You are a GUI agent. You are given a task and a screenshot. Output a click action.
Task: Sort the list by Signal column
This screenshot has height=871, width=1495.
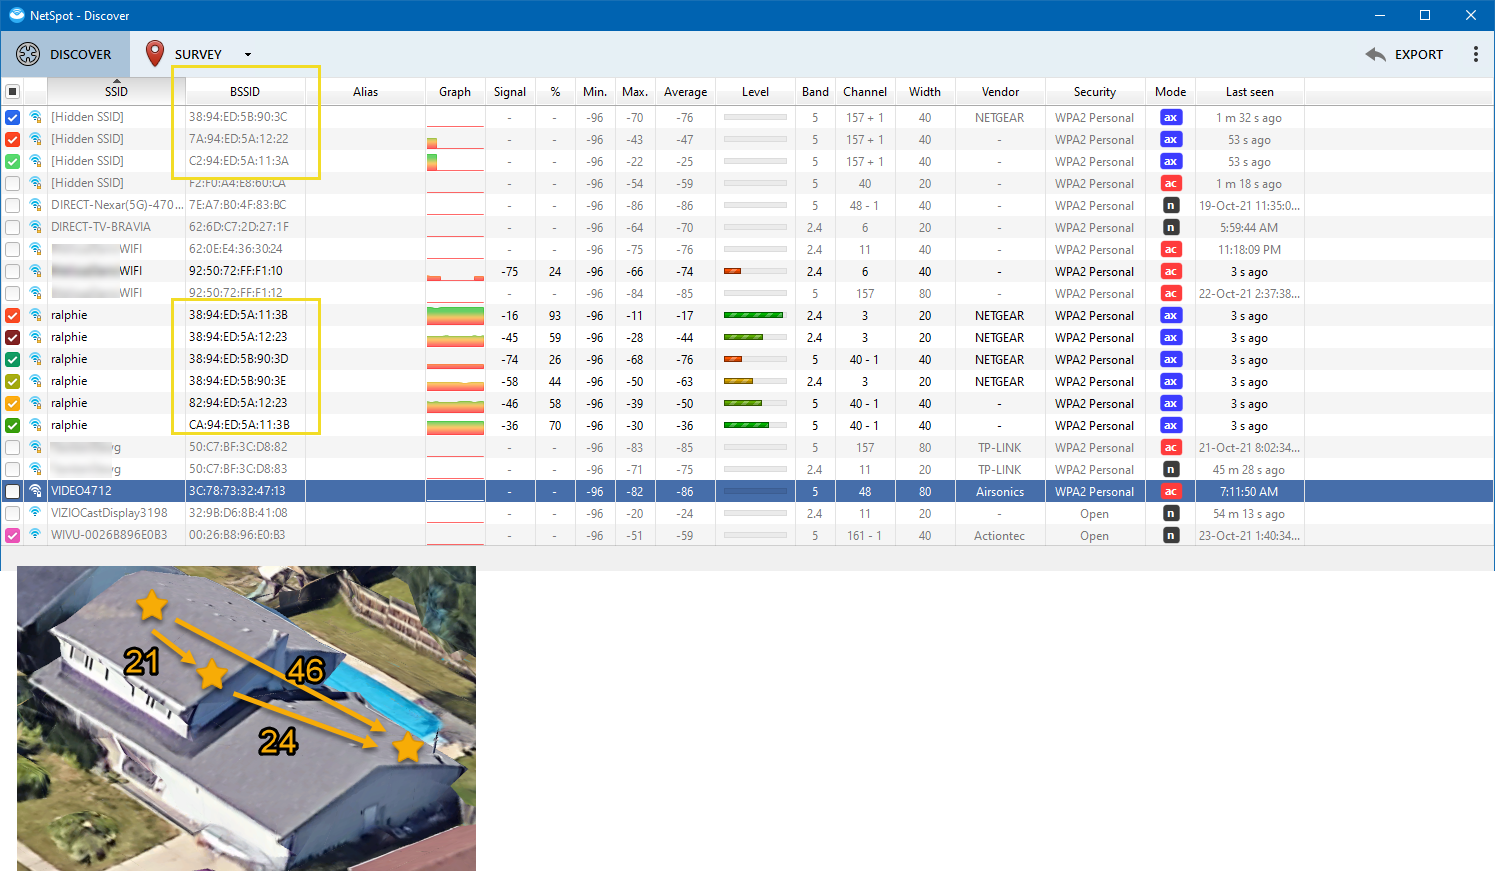pos(509,92)
